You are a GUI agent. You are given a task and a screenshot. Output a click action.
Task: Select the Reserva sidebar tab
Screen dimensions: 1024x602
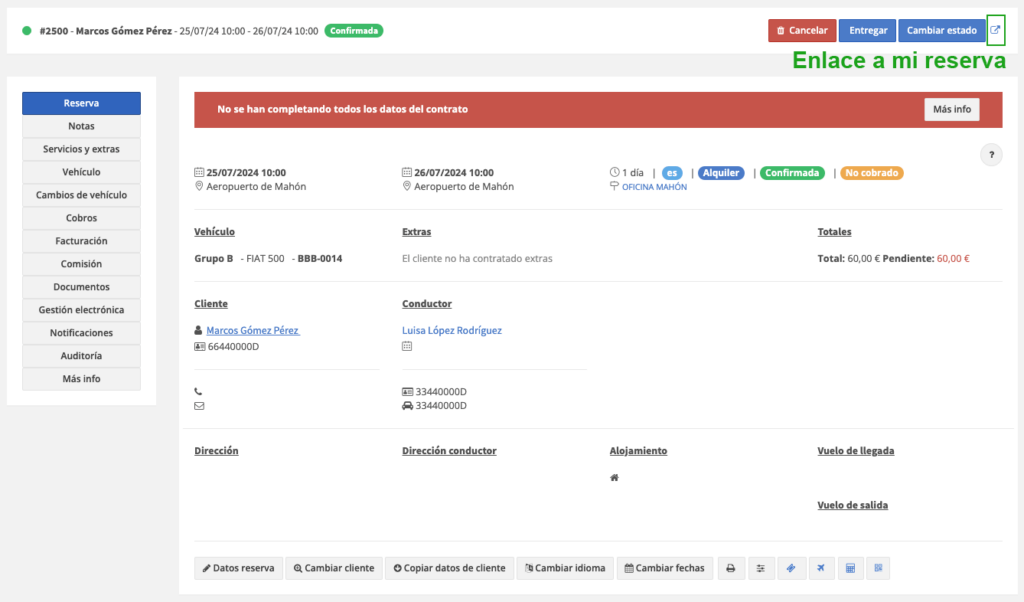[x=82, y=103]
